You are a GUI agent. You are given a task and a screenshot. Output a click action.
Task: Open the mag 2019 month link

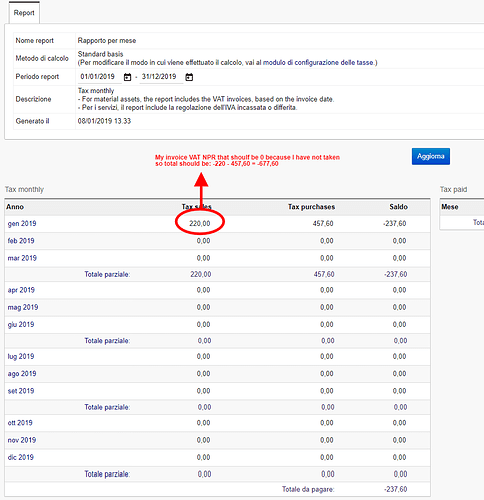pyautogui.click(x=23, y=307)
